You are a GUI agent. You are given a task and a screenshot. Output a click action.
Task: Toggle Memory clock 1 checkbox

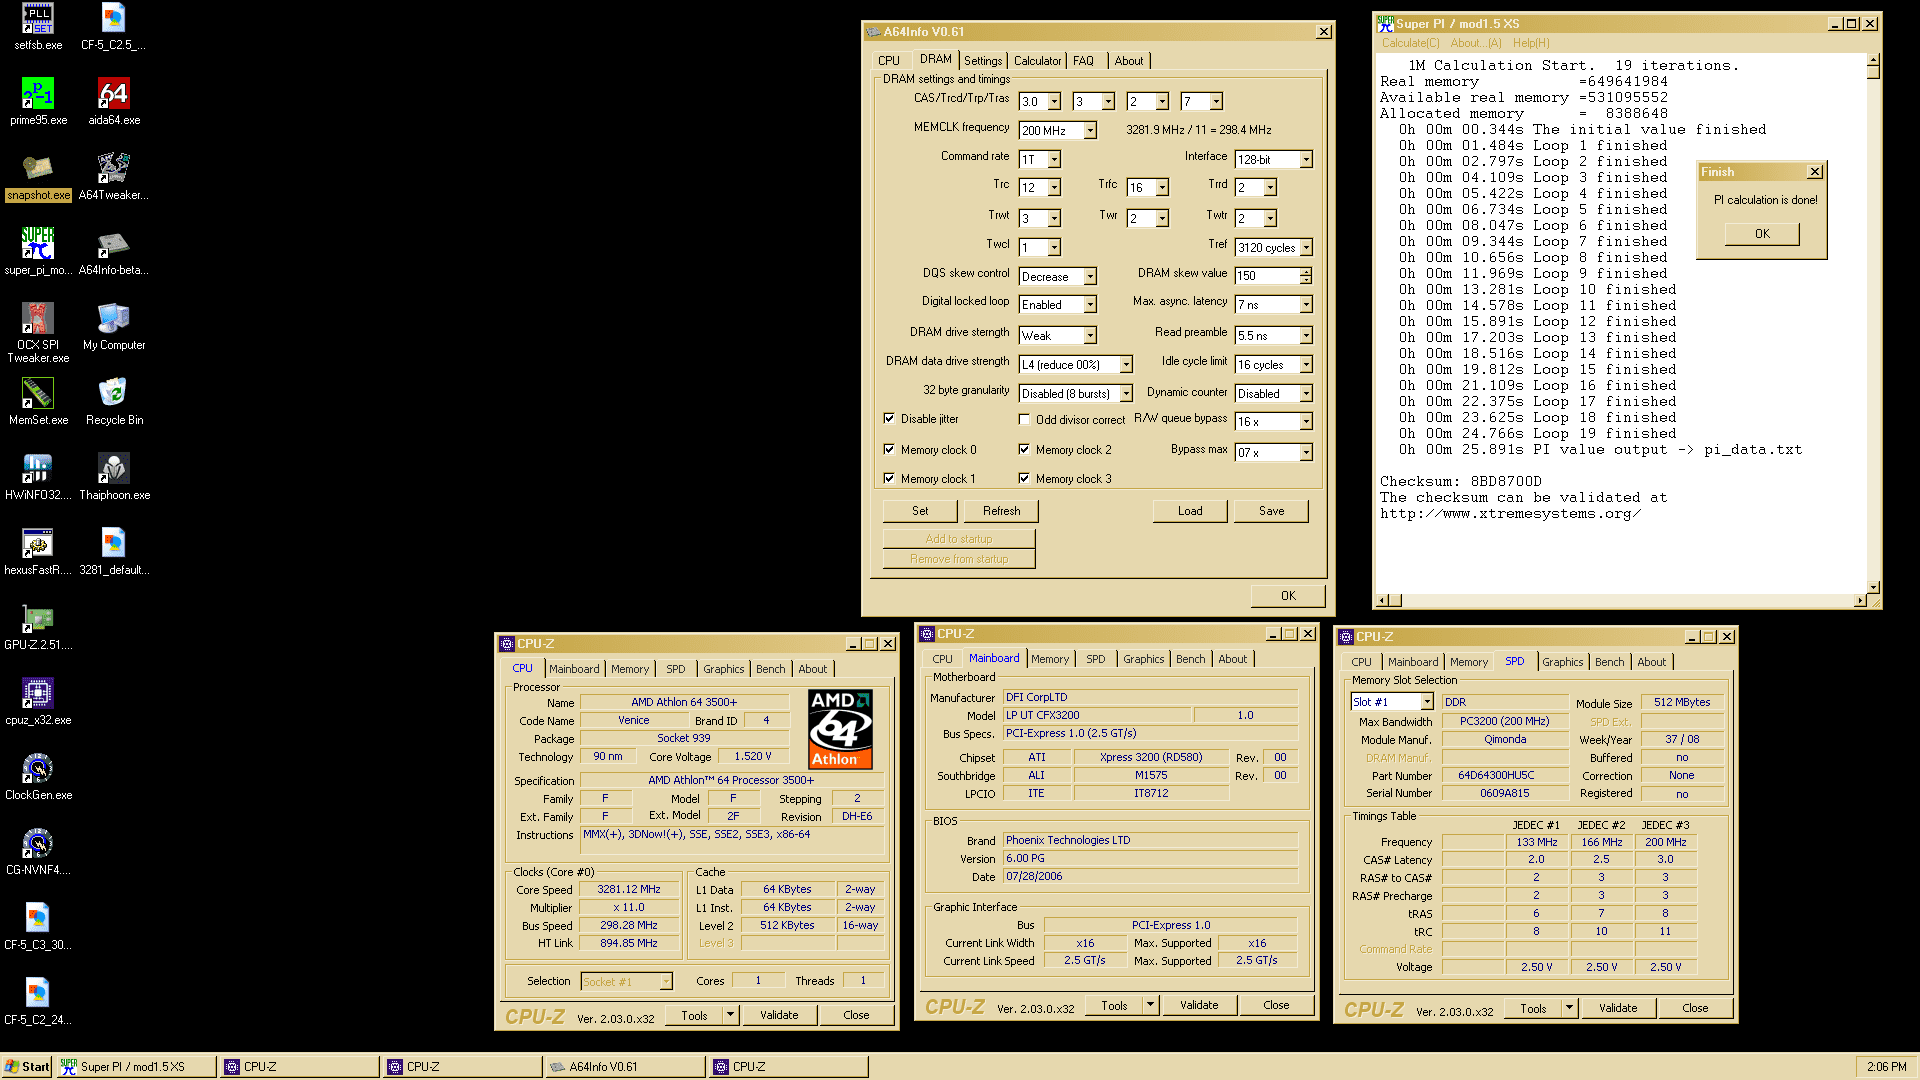click(889, 478)
